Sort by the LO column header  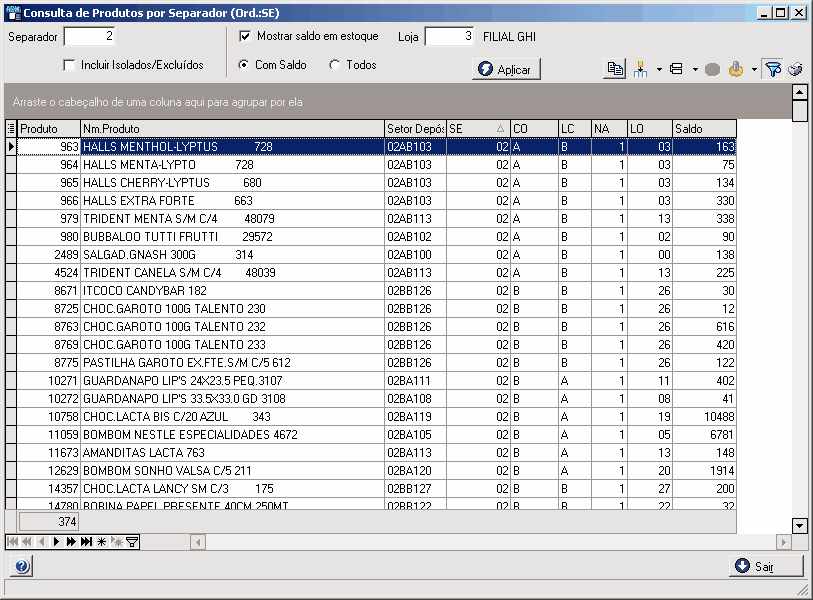(x=650, y=129)
